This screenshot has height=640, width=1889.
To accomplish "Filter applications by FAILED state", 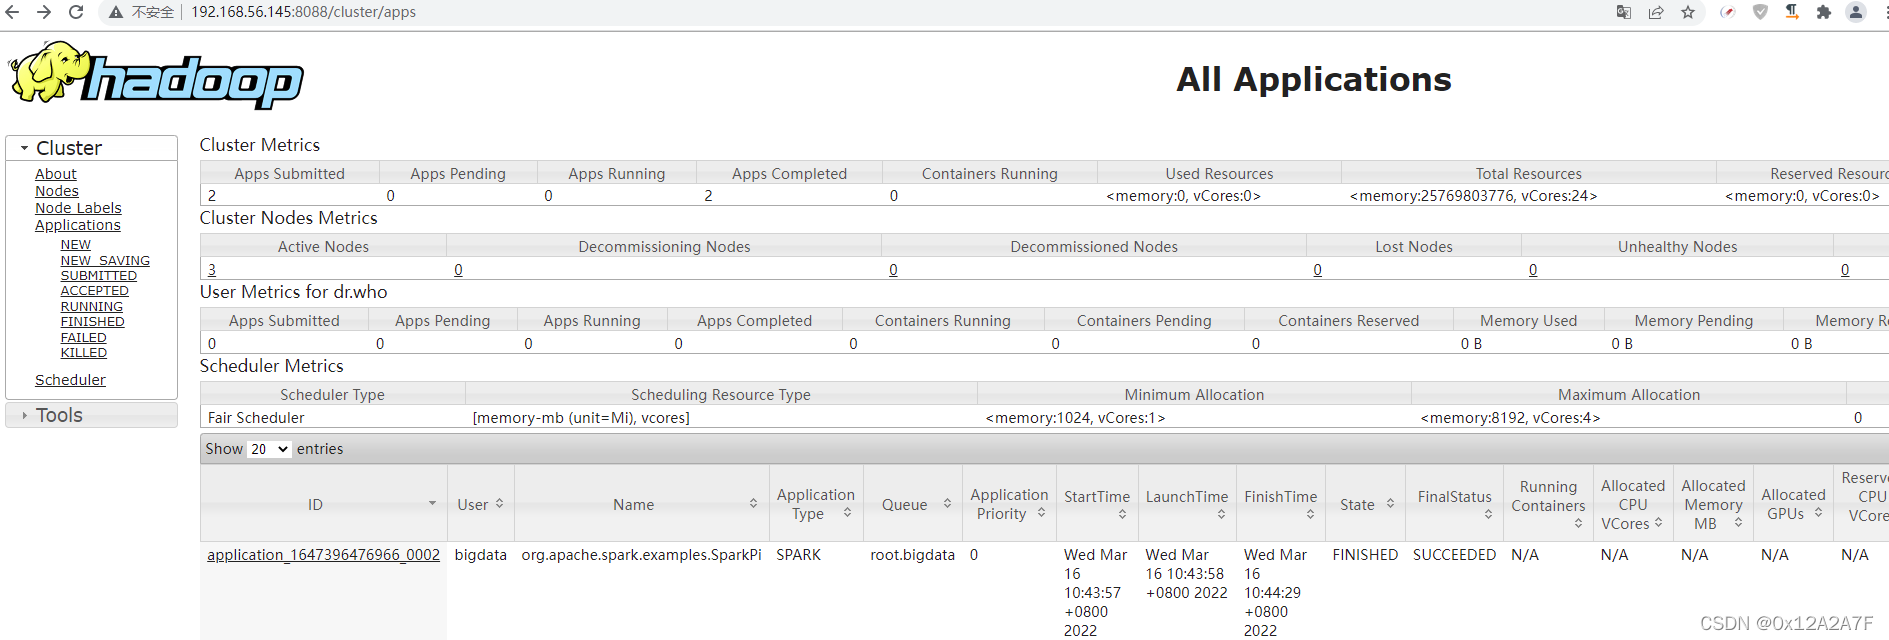I will 83,338.
